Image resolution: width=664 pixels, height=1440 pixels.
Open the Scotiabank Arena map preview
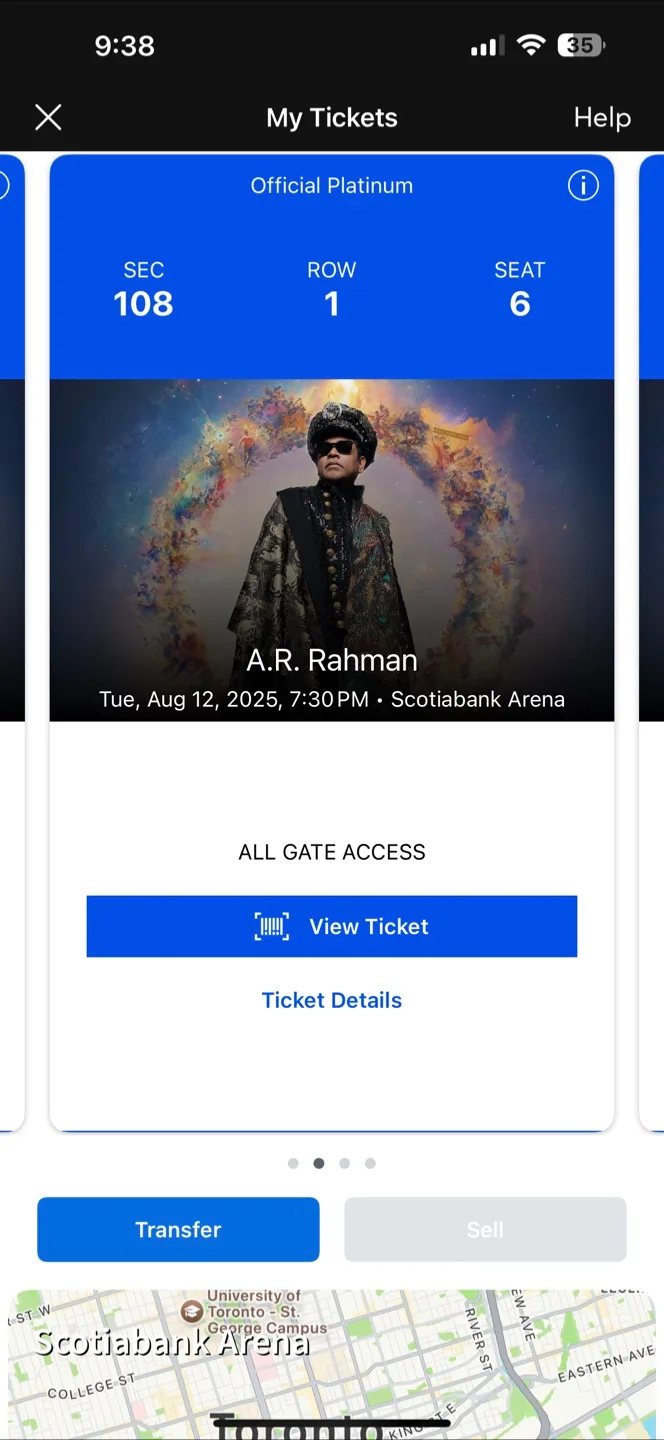pyautogui.click(x=332, y=1364)
